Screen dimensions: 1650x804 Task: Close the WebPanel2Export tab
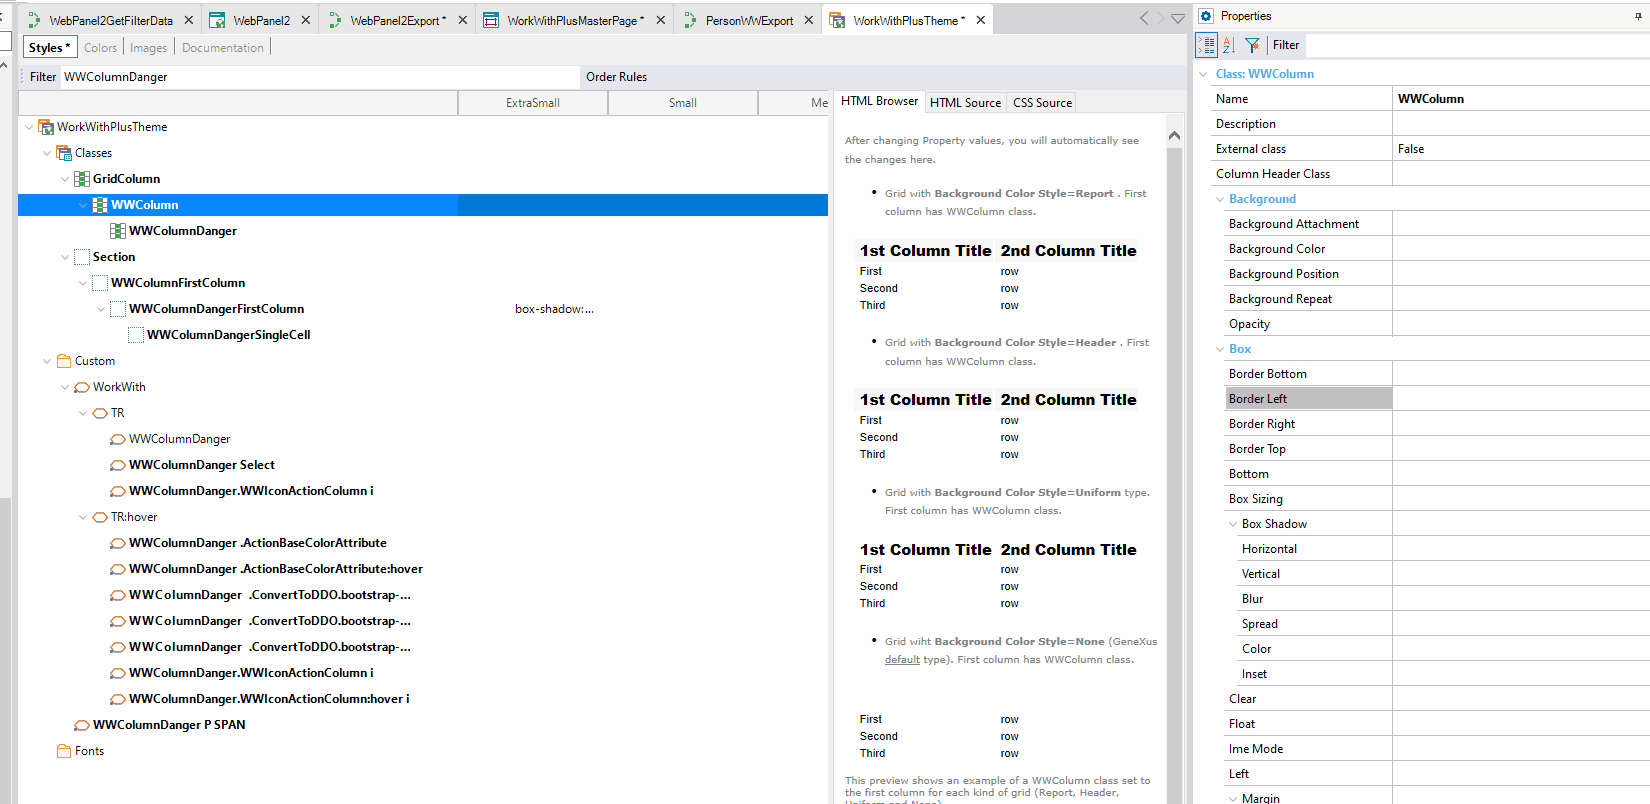click(463, 20)
